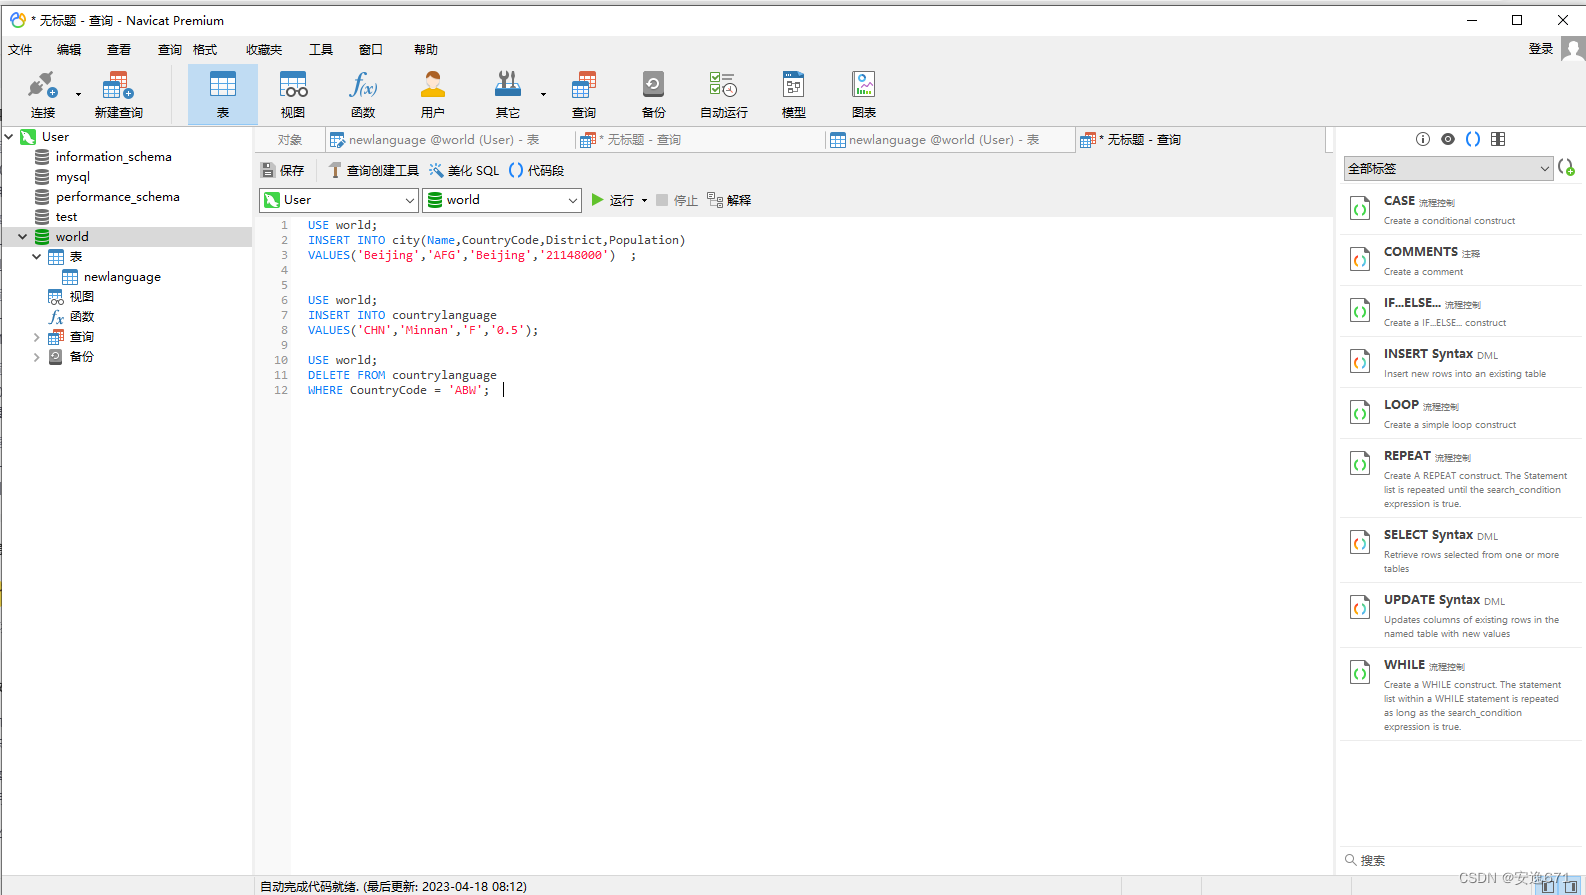The image size is (1586, 895).
Task: Expand the 备份 backup tree node
Action: pos(37,357)
